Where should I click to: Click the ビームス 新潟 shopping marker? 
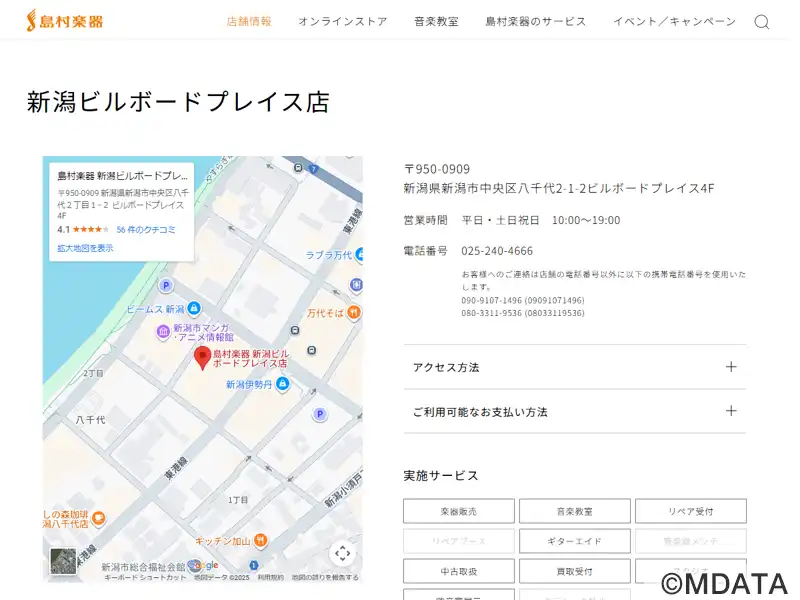coord(194,309)
